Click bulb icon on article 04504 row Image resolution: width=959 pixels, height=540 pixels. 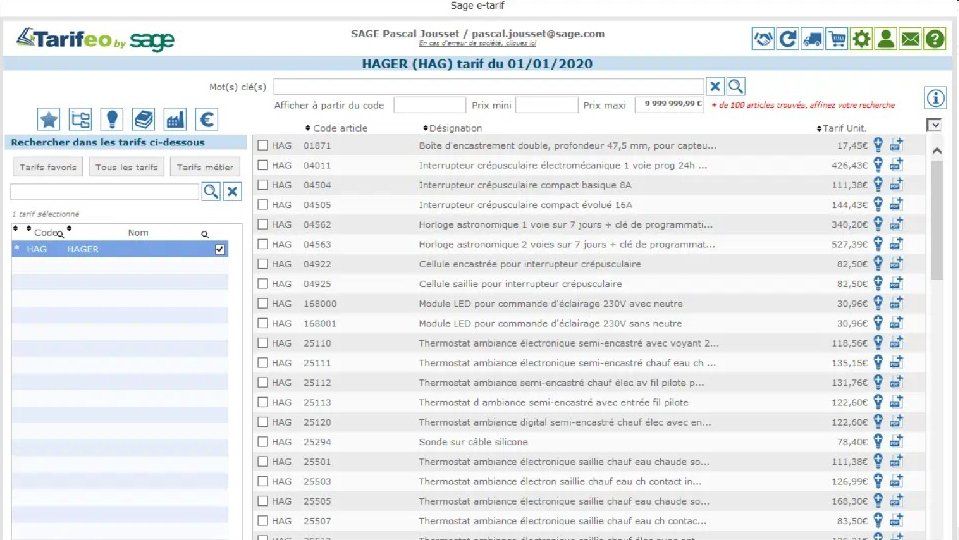coord(878,184)
